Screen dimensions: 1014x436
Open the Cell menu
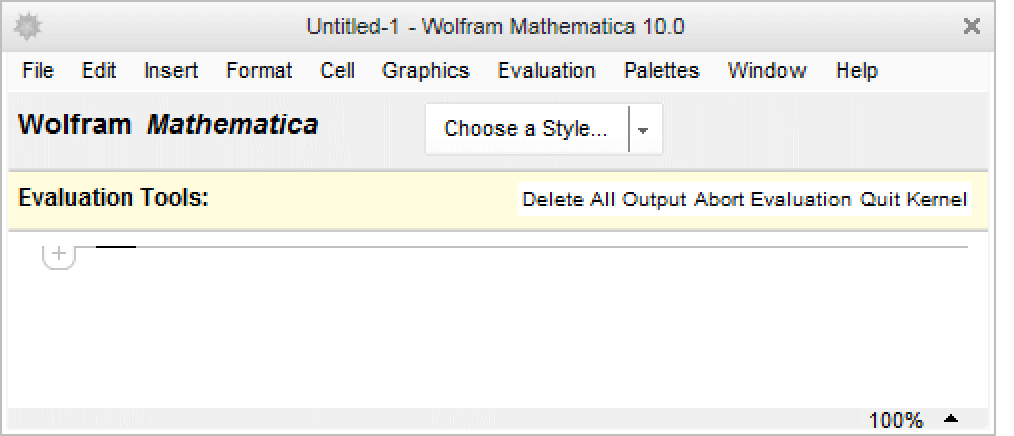(x=337, y=71)
